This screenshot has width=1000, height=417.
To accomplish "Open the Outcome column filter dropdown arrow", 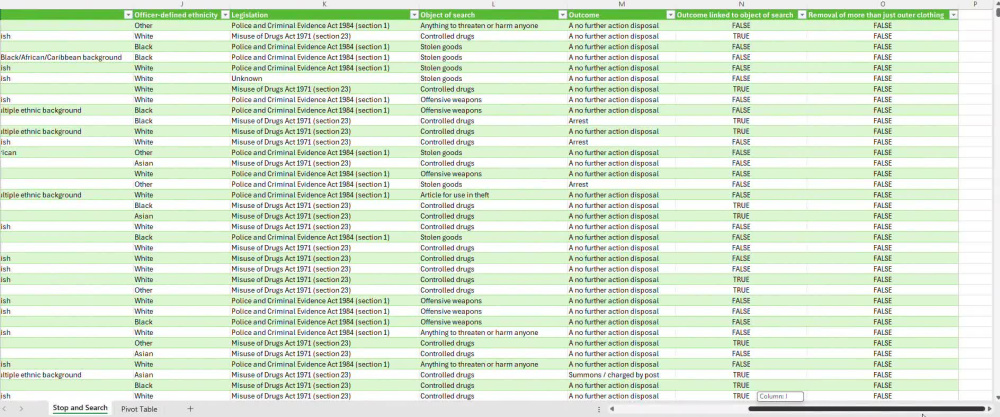I will pyautogui.click(x=670, y=15).
